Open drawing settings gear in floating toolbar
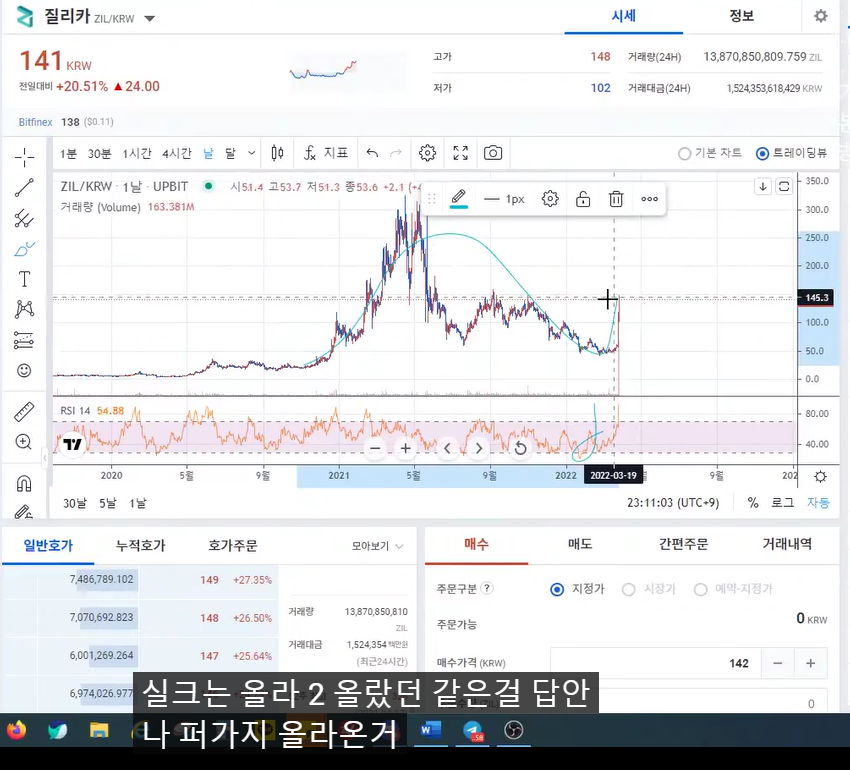850x770 pixels. [550, 199]
